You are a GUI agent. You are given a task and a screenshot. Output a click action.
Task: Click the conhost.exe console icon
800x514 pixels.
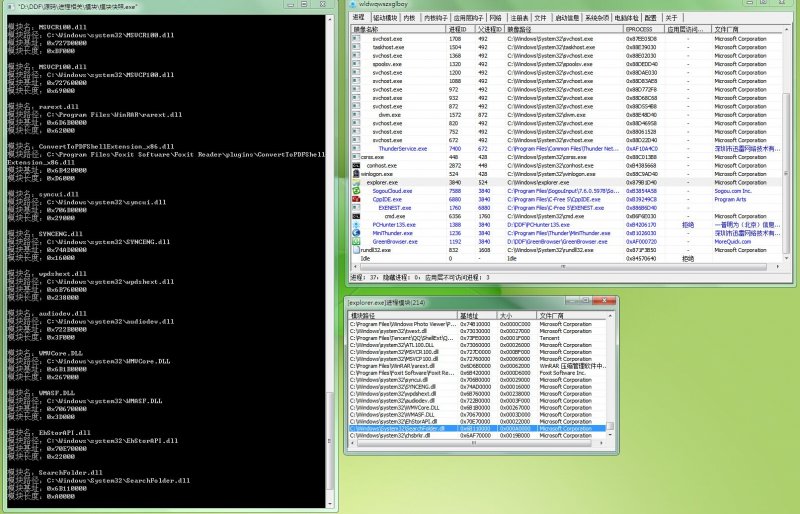[x=356, y=165]
